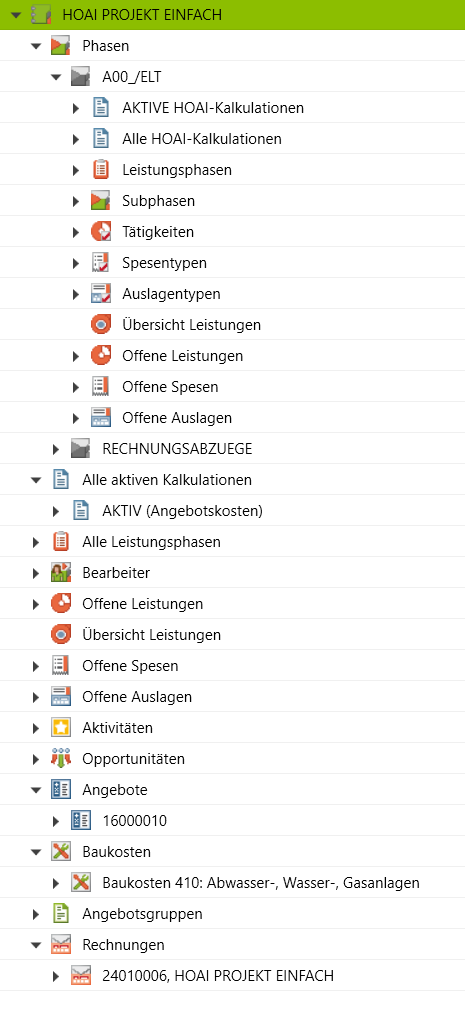Click the Aktivitäten star icon
This screenshot has width=465, height=1022.
[x=60, y=727]
